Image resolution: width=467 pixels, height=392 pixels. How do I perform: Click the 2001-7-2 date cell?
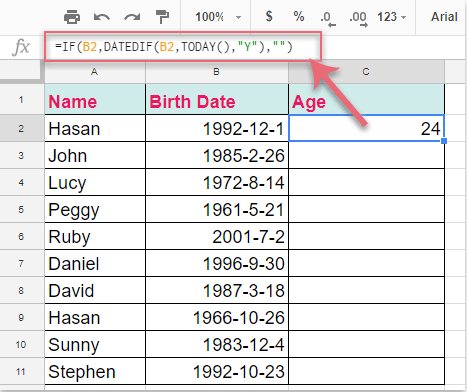pyautogui.click(x=217, y=236)
